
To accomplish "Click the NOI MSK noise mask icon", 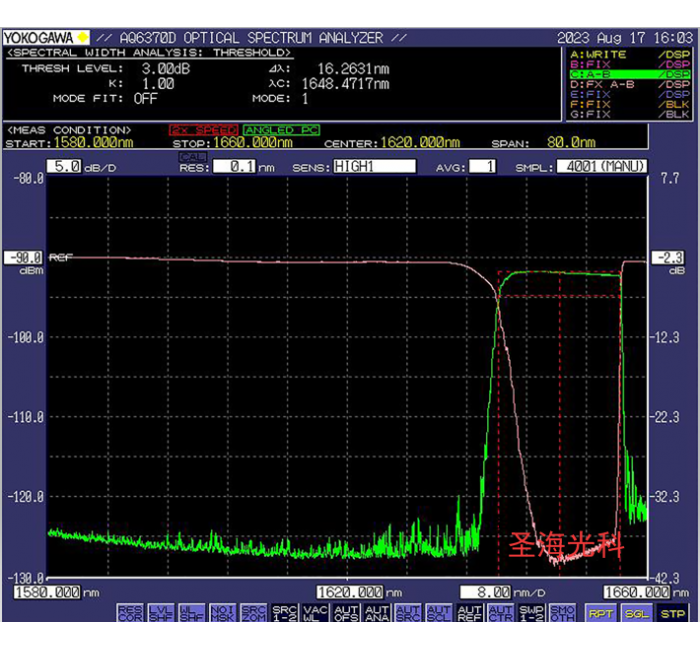I will [x=222, y=612].
